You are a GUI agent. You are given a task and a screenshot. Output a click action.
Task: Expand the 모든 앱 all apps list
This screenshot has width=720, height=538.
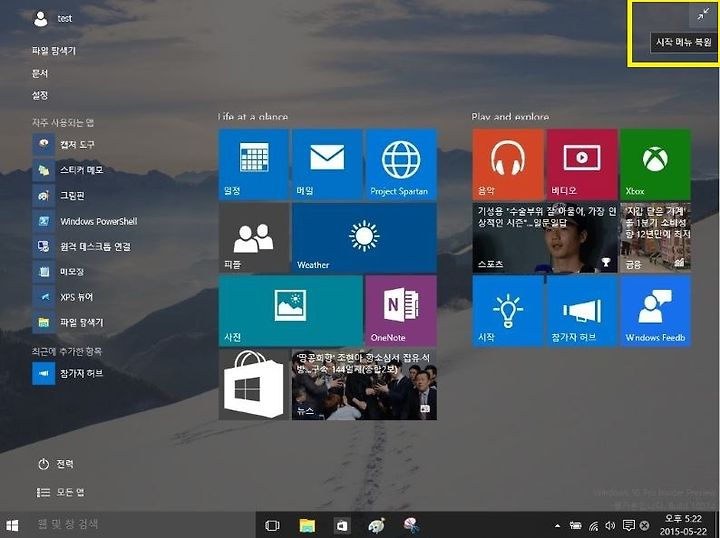tap(61, 492)
